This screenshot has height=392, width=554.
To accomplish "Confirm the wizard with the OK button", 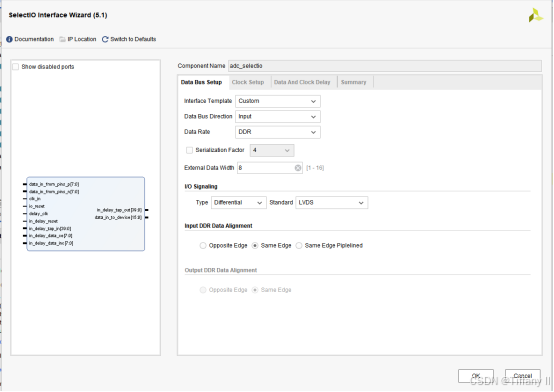I will point(476,376).
